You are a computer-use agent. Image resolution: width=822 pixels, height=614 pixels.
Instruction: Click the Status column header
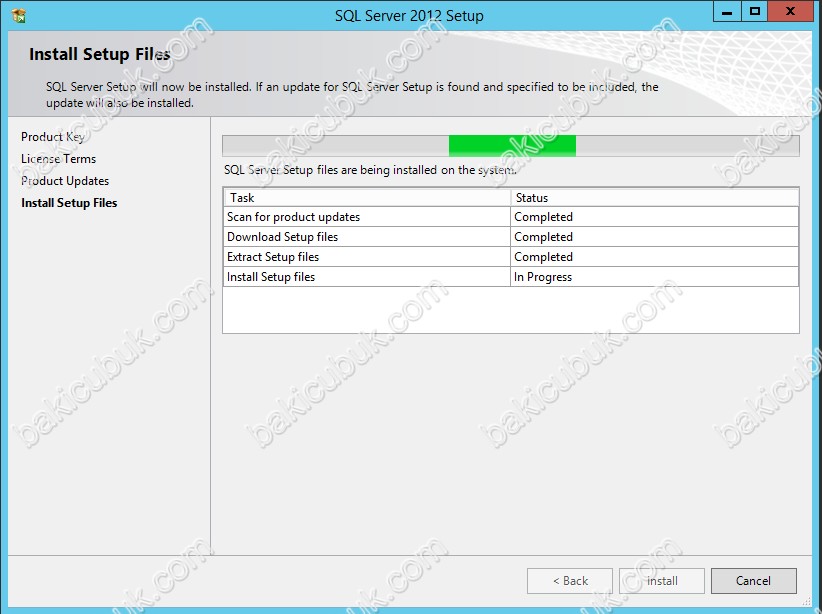[654, 198]
